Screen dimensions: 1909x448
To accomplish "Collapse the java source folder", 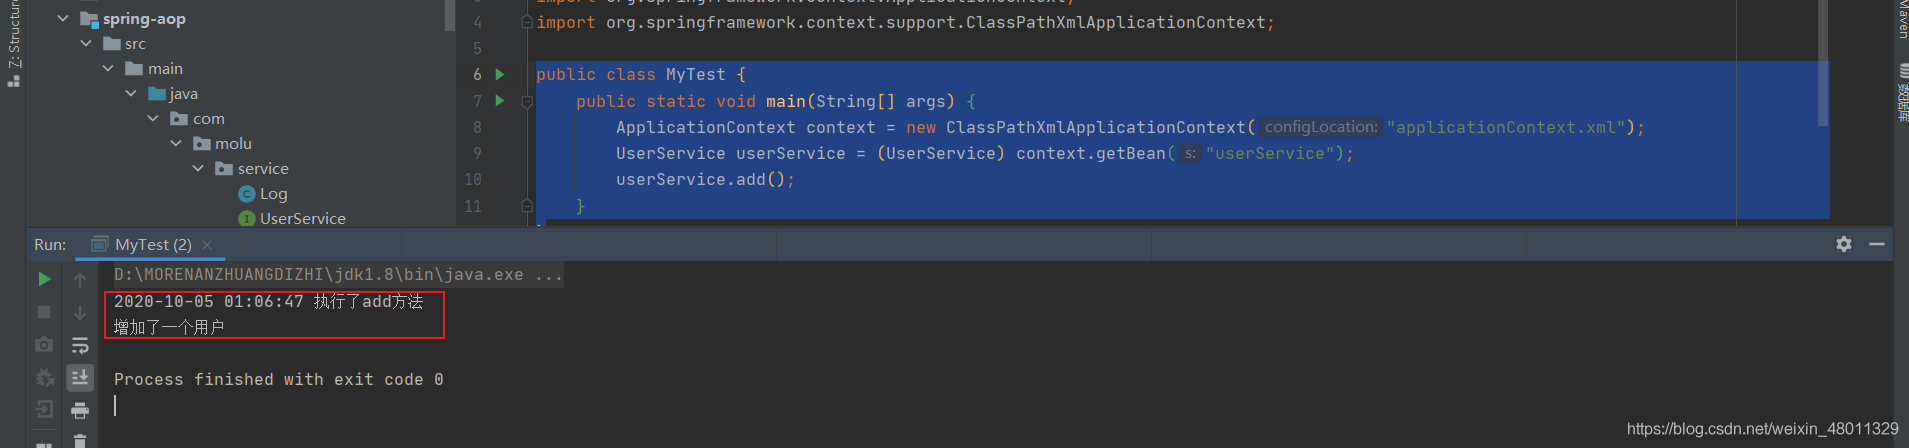I will (131, 93).
